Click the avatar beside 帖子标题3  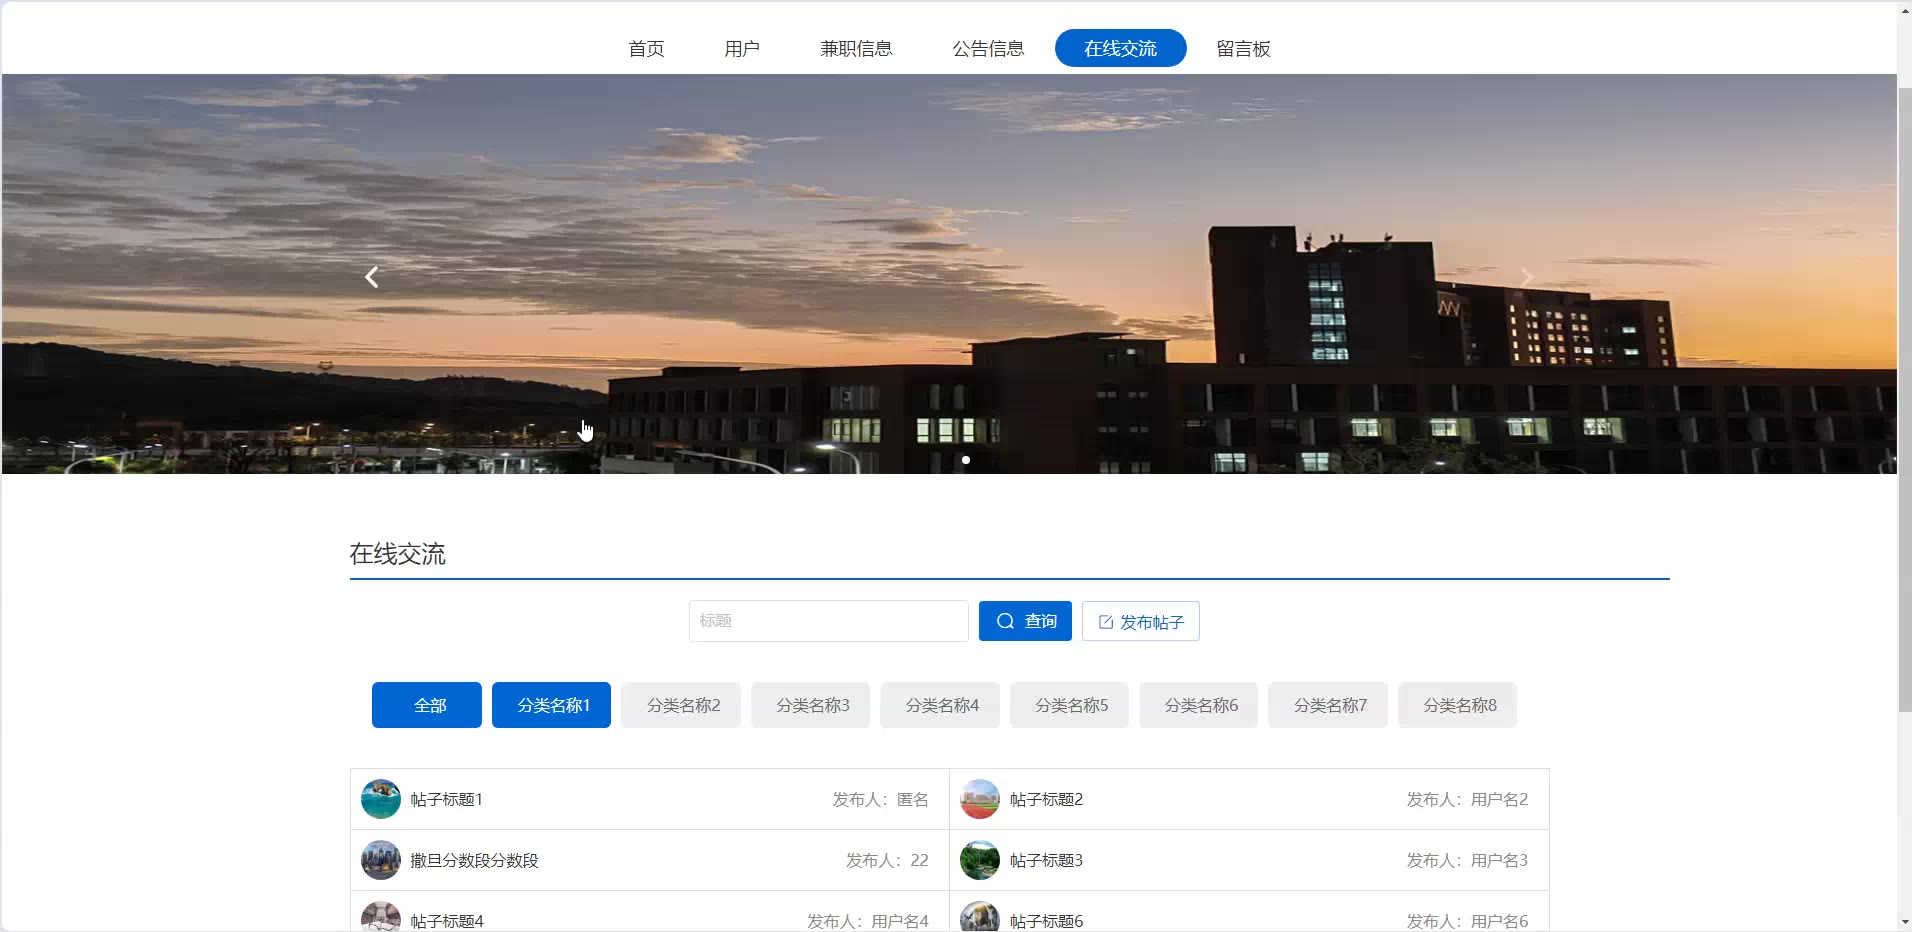pos(979,861)
